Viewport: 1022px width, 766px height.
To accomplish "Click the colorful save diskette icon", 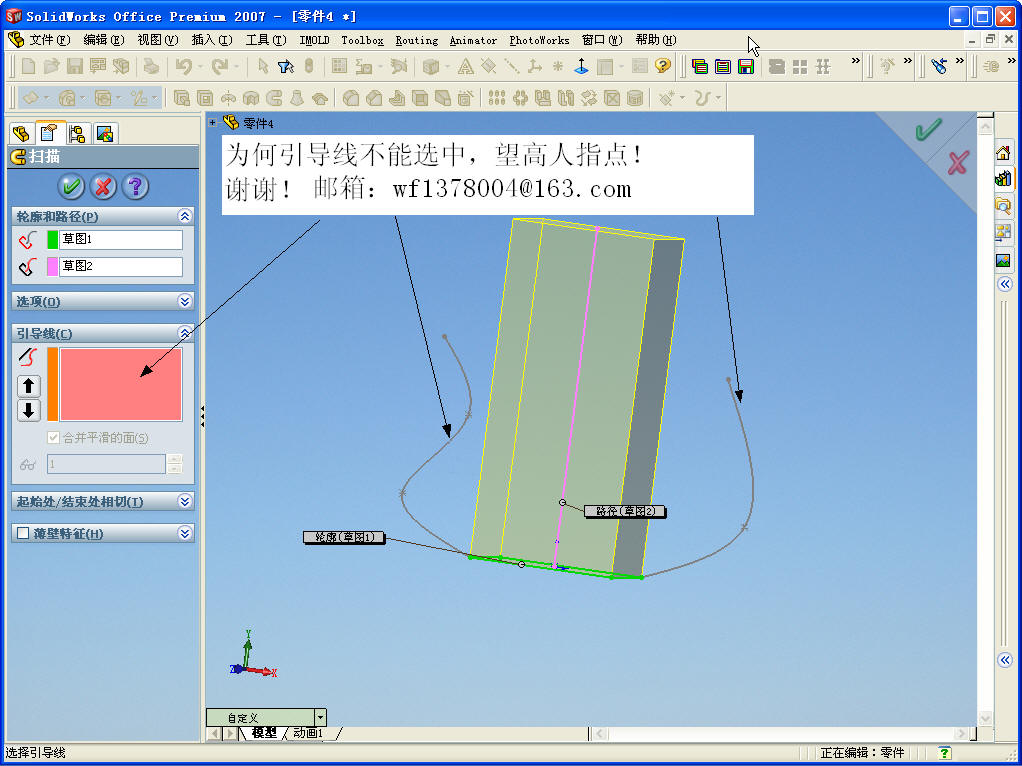I will tap(746, 66).
